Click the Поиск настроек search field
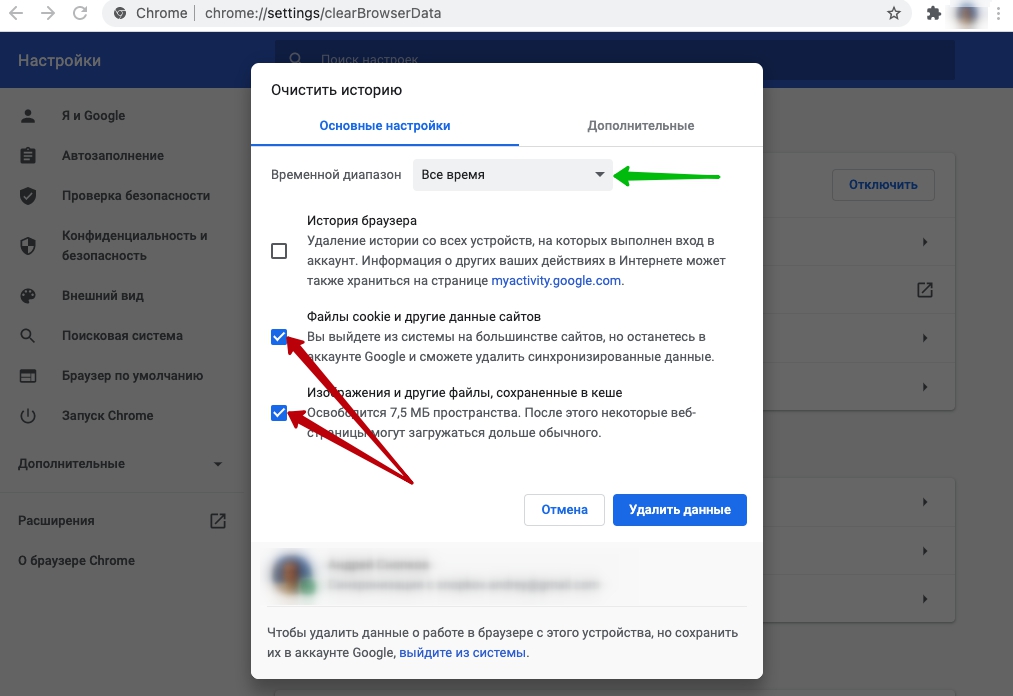 point(614,59)
